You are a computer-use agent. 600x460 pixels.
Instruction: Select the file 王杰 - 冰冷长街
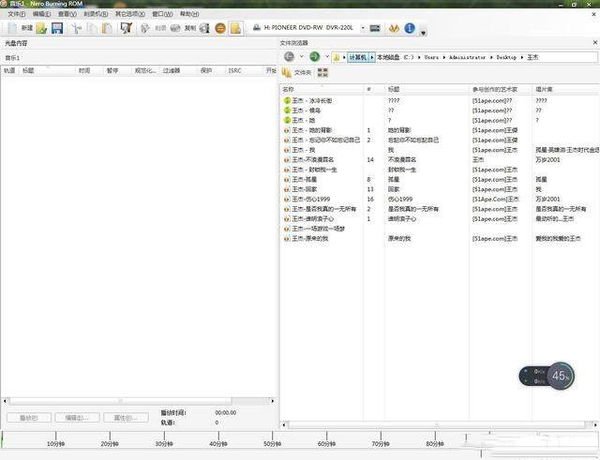[313, 101]
